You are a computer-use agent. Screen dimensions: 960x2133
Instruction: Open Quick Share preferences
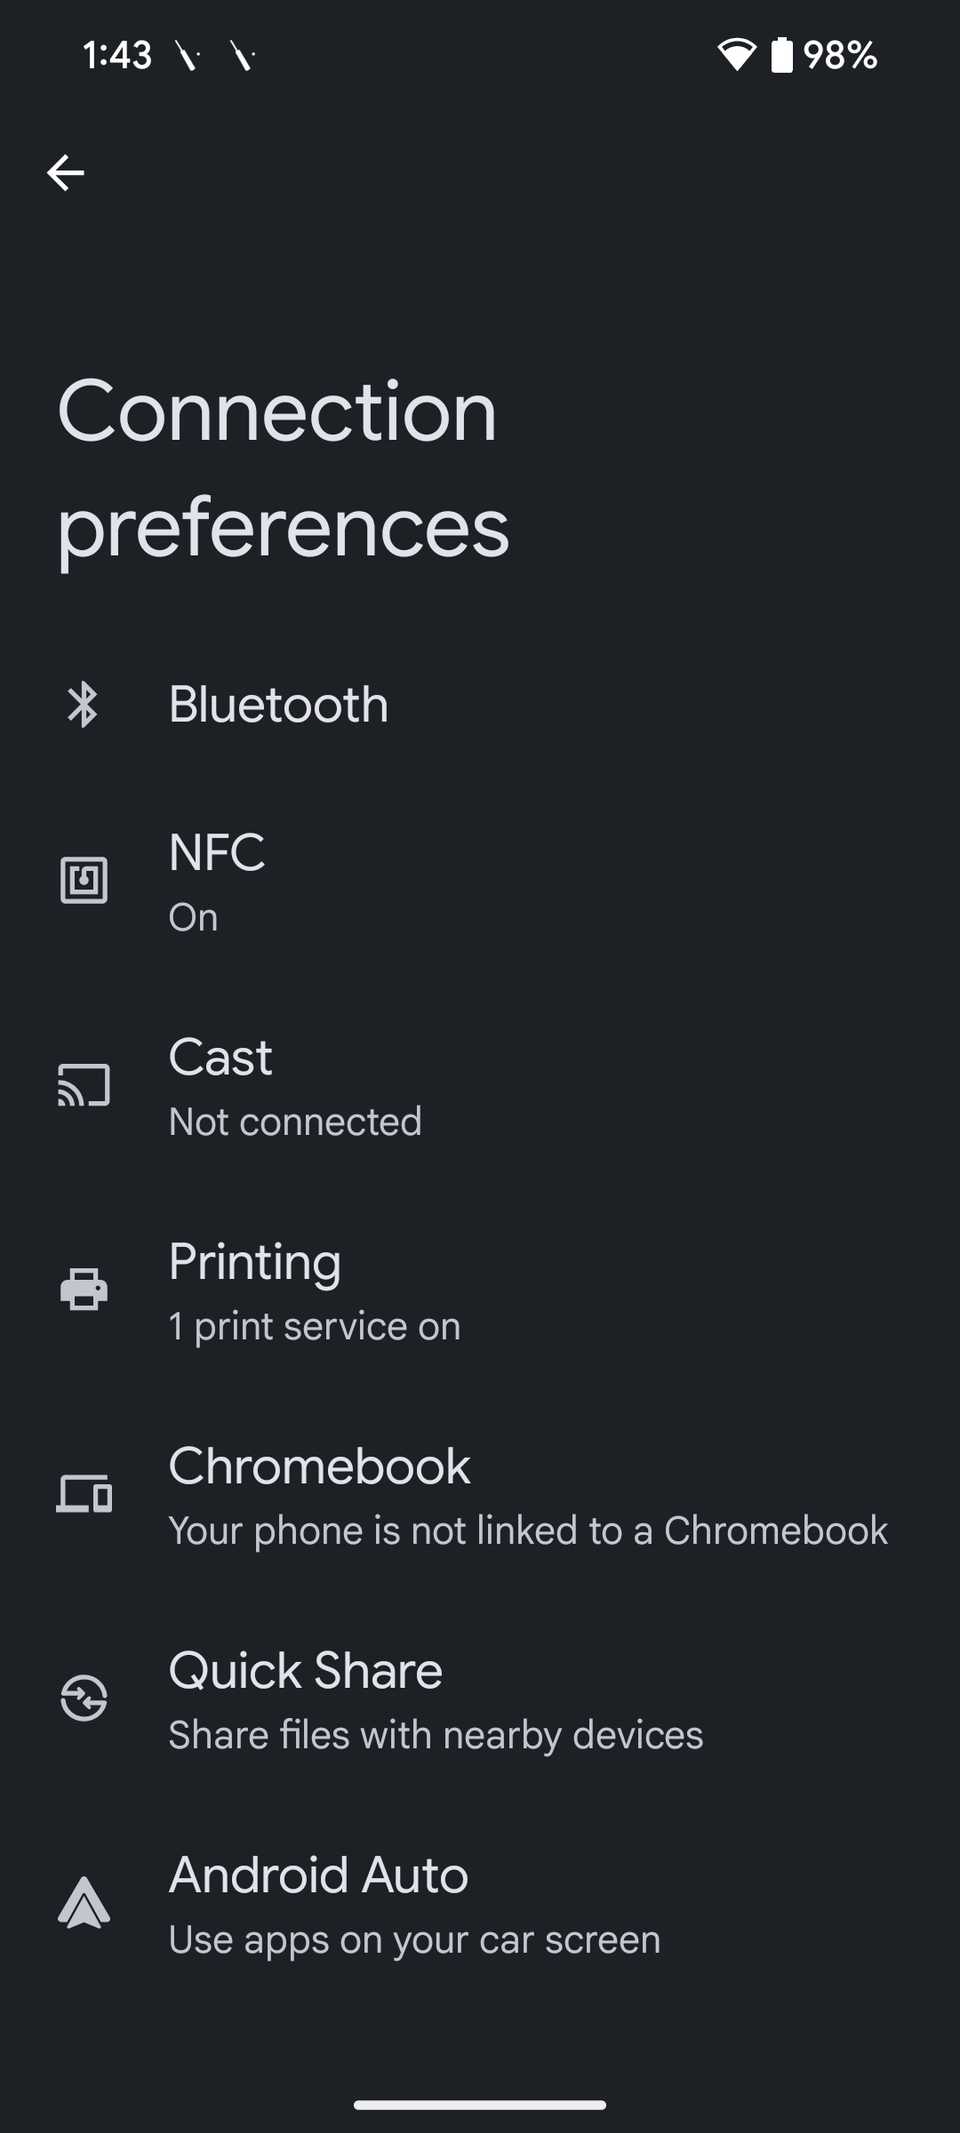pos(306,1671)
